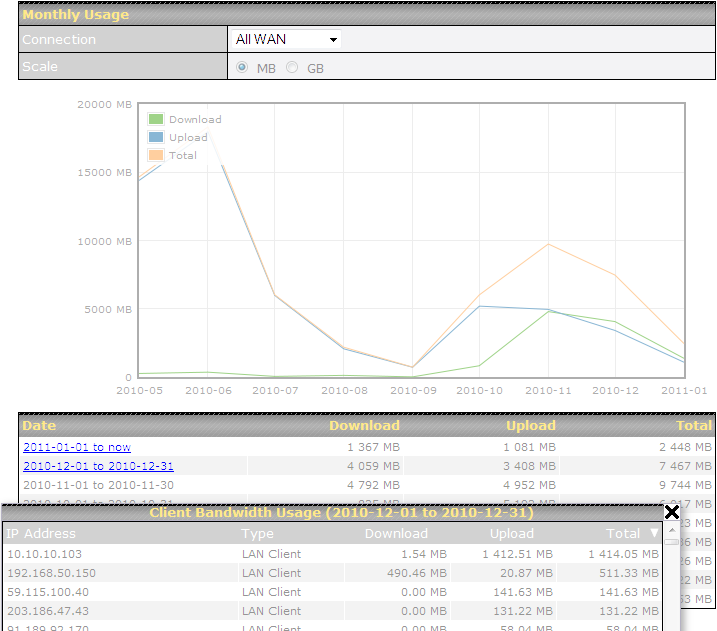Screen dimensions: 717x631
Task: Click the 7 467 MB total value
Action: tap(685, 466)
